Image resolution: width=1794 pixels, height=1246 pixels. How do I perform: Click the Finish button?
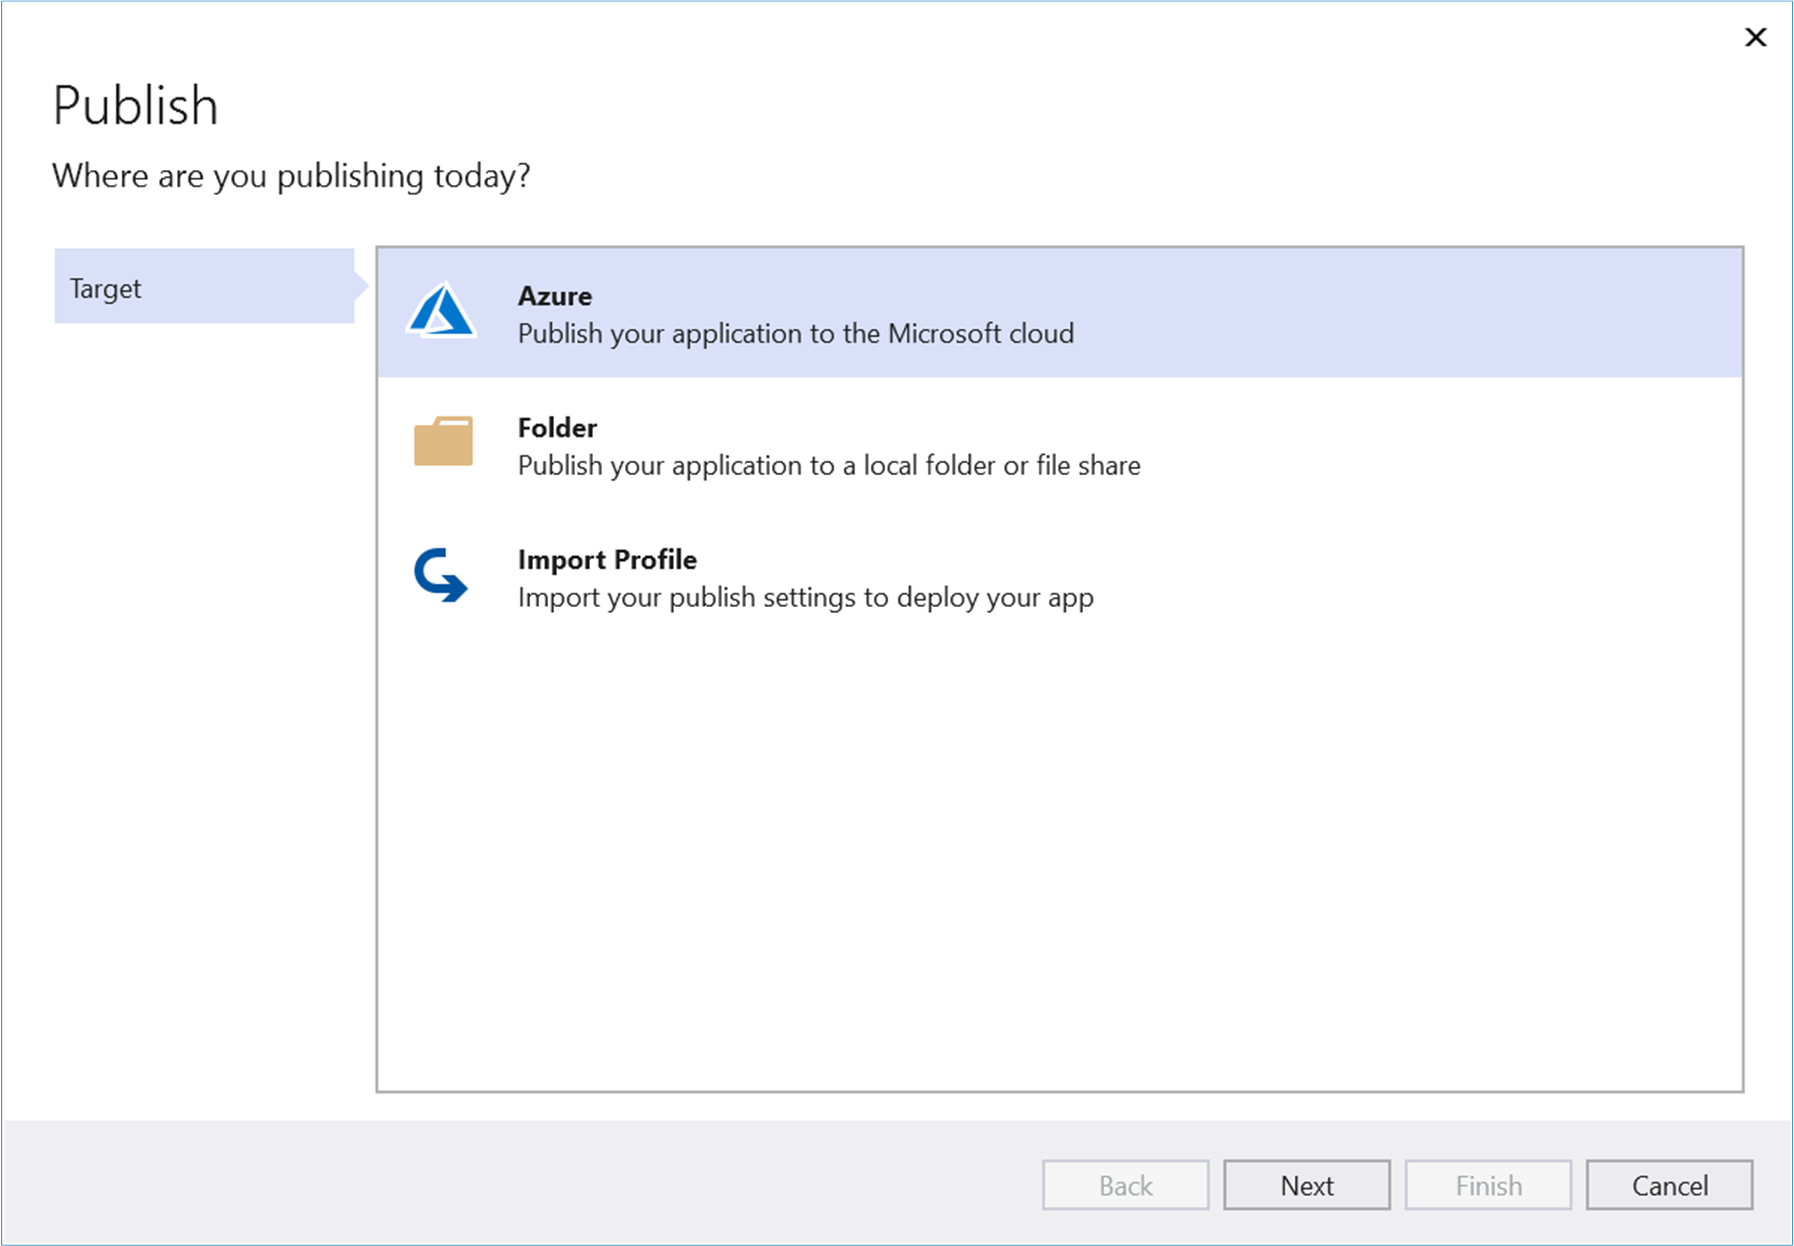coord(1489,1185)
